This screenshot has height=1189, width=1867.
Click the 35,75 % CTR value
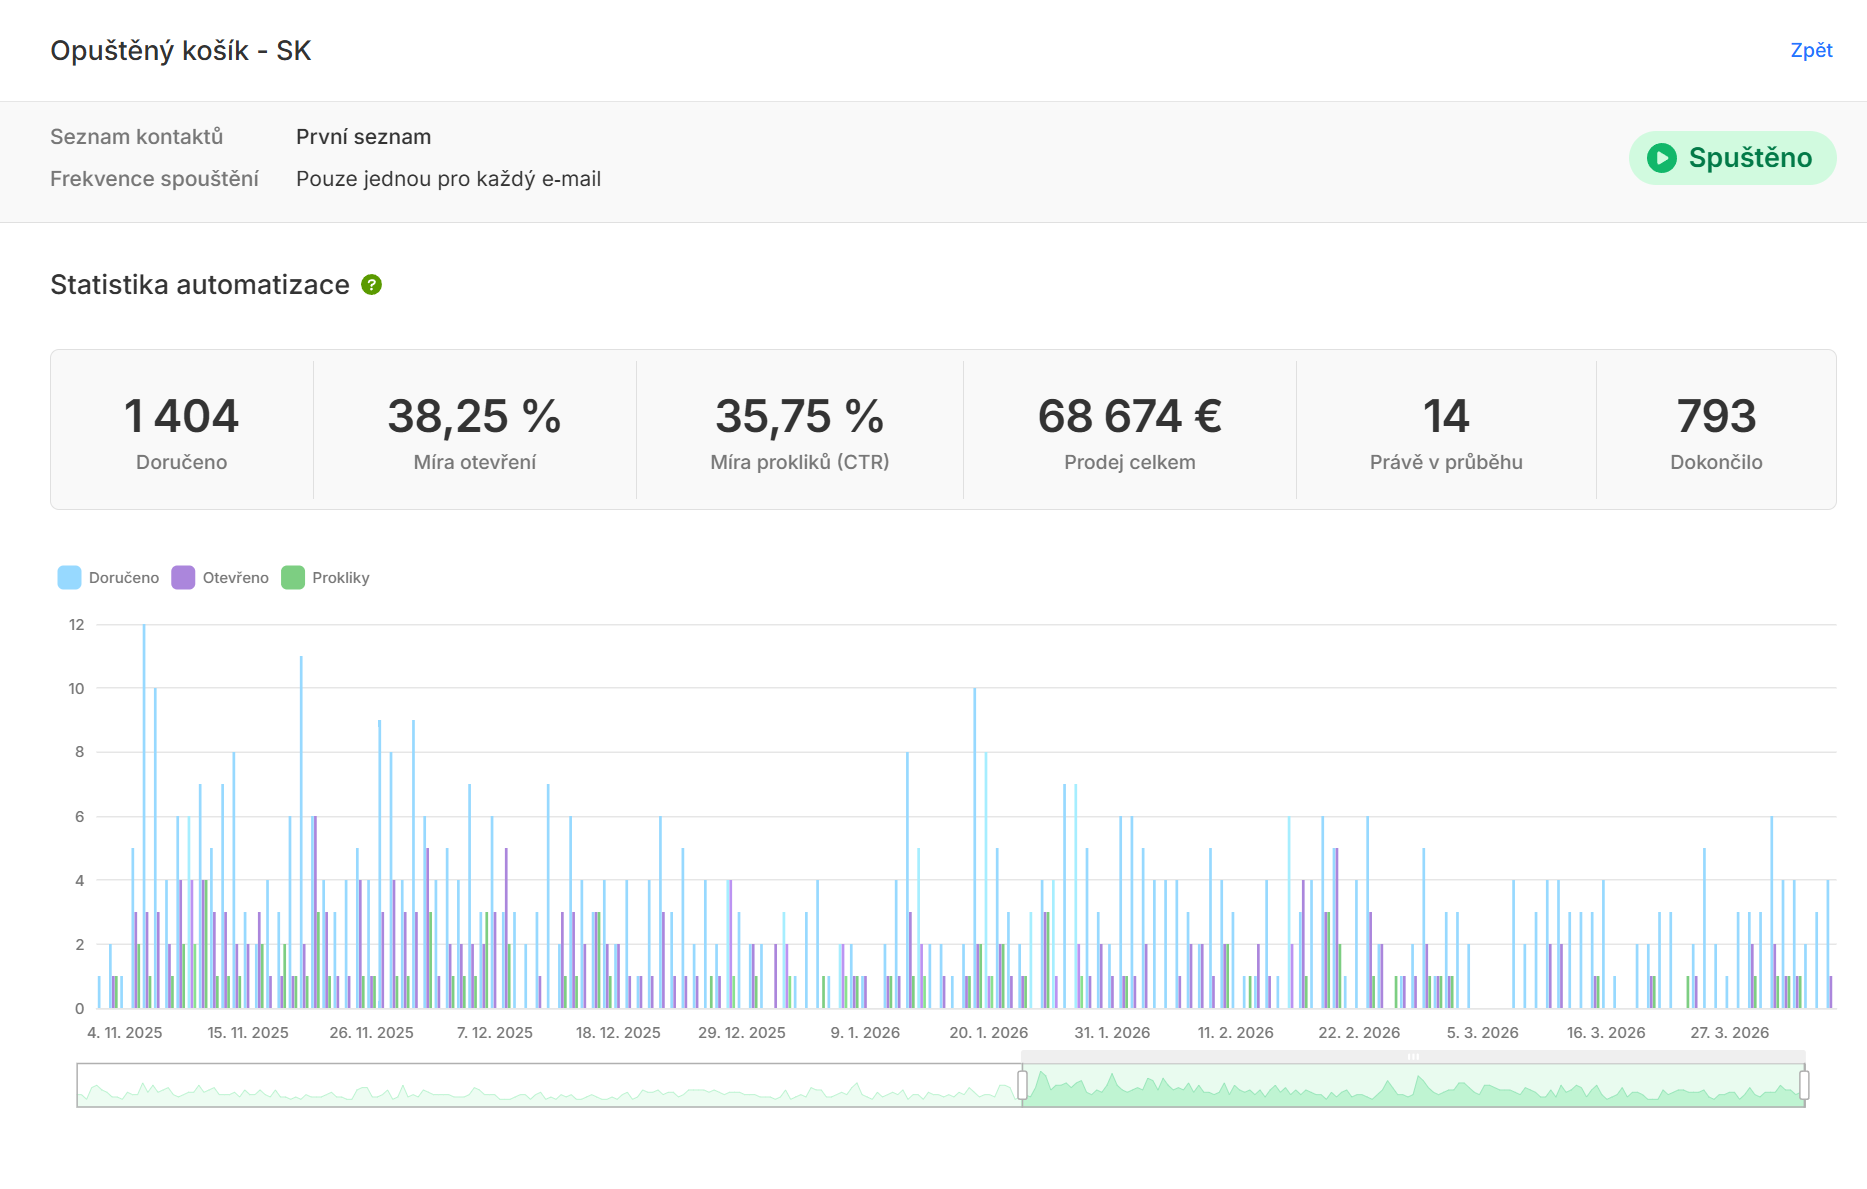(800, 416)
